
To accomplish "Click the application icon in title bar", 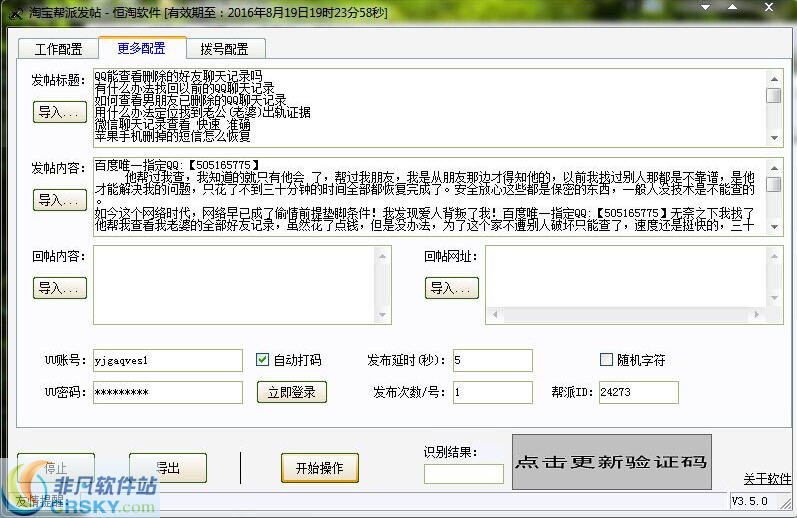I will tap(16, 13).
